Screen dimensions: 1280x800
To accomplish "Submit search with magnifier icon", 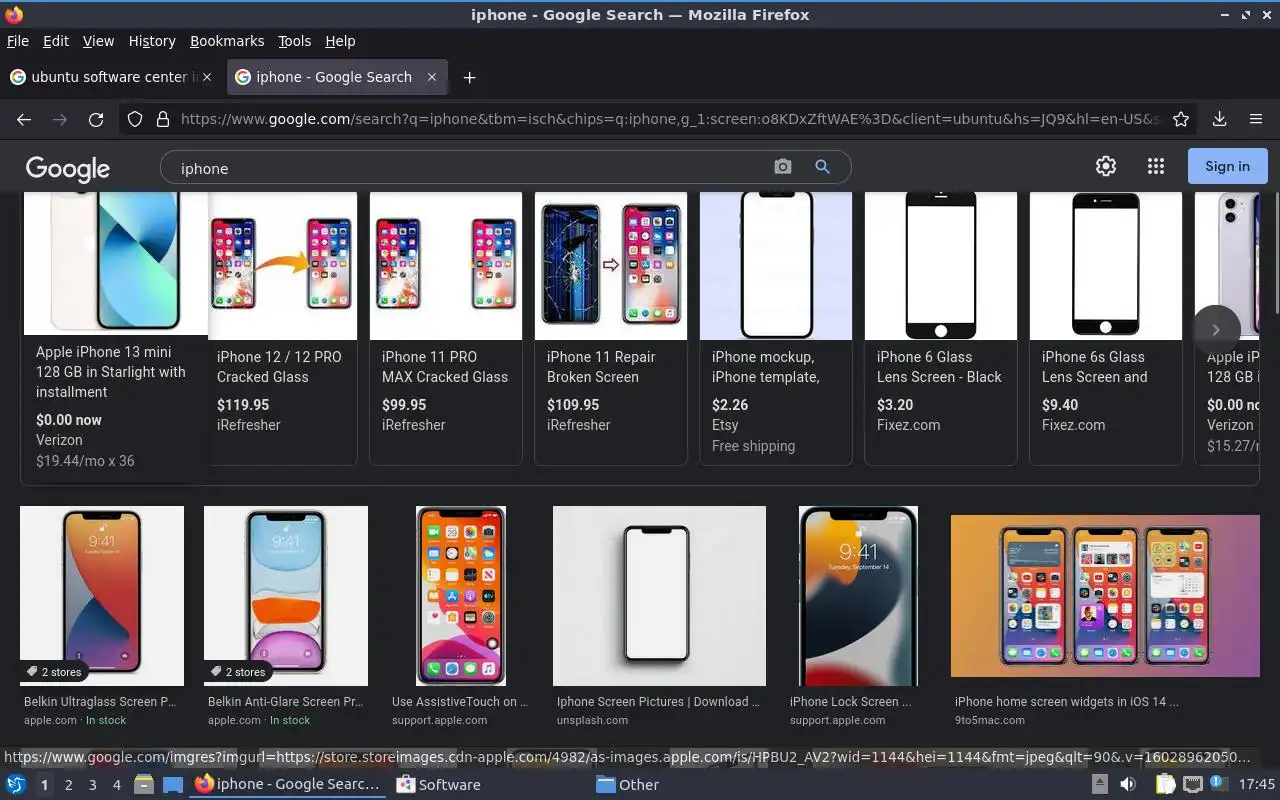I will coord(822,167).
